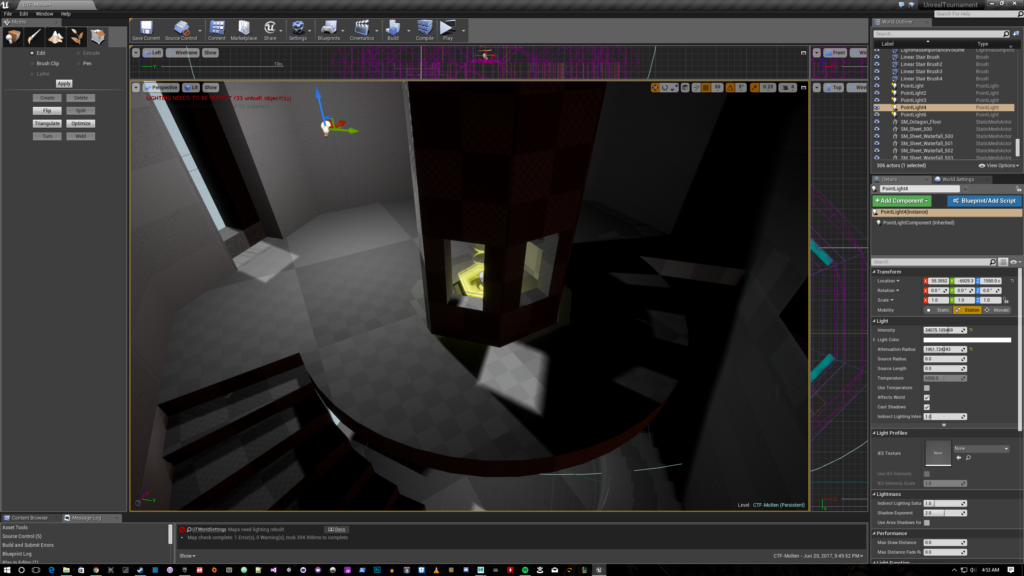Click the Save Current toolbar icon

tap(146, 29)
